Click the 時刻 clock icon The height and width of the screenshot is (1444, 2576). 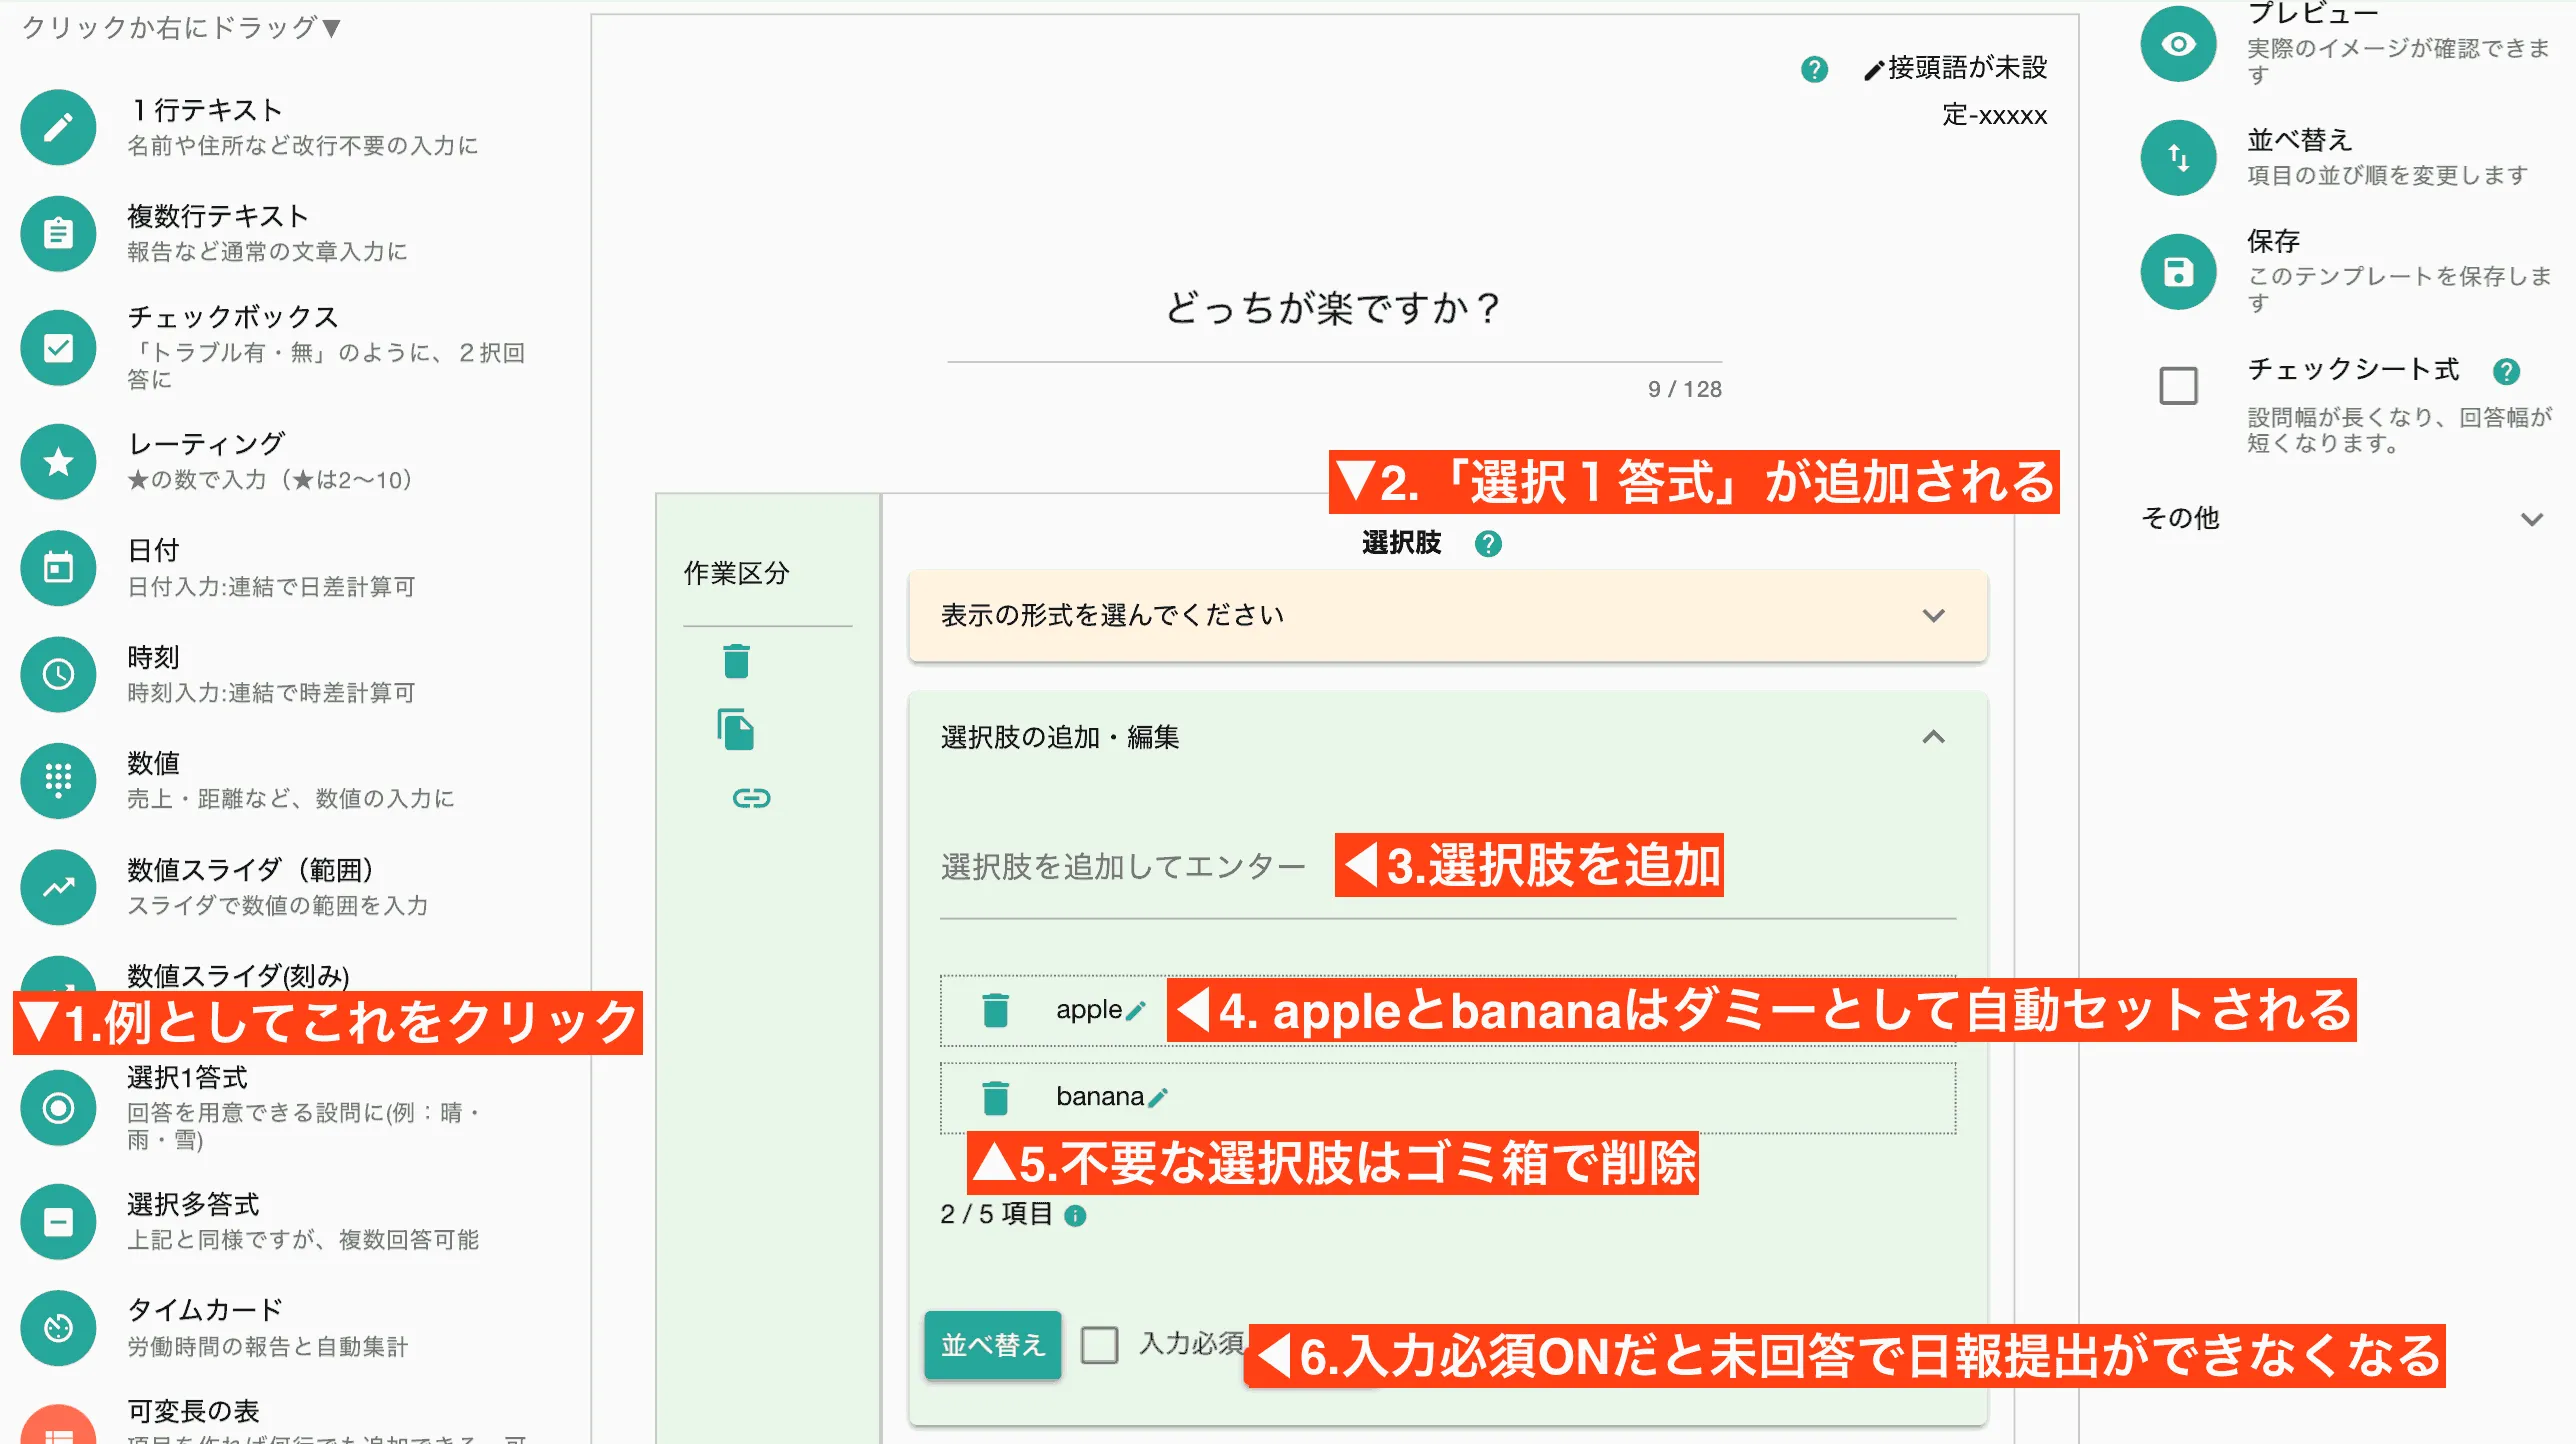58,674
